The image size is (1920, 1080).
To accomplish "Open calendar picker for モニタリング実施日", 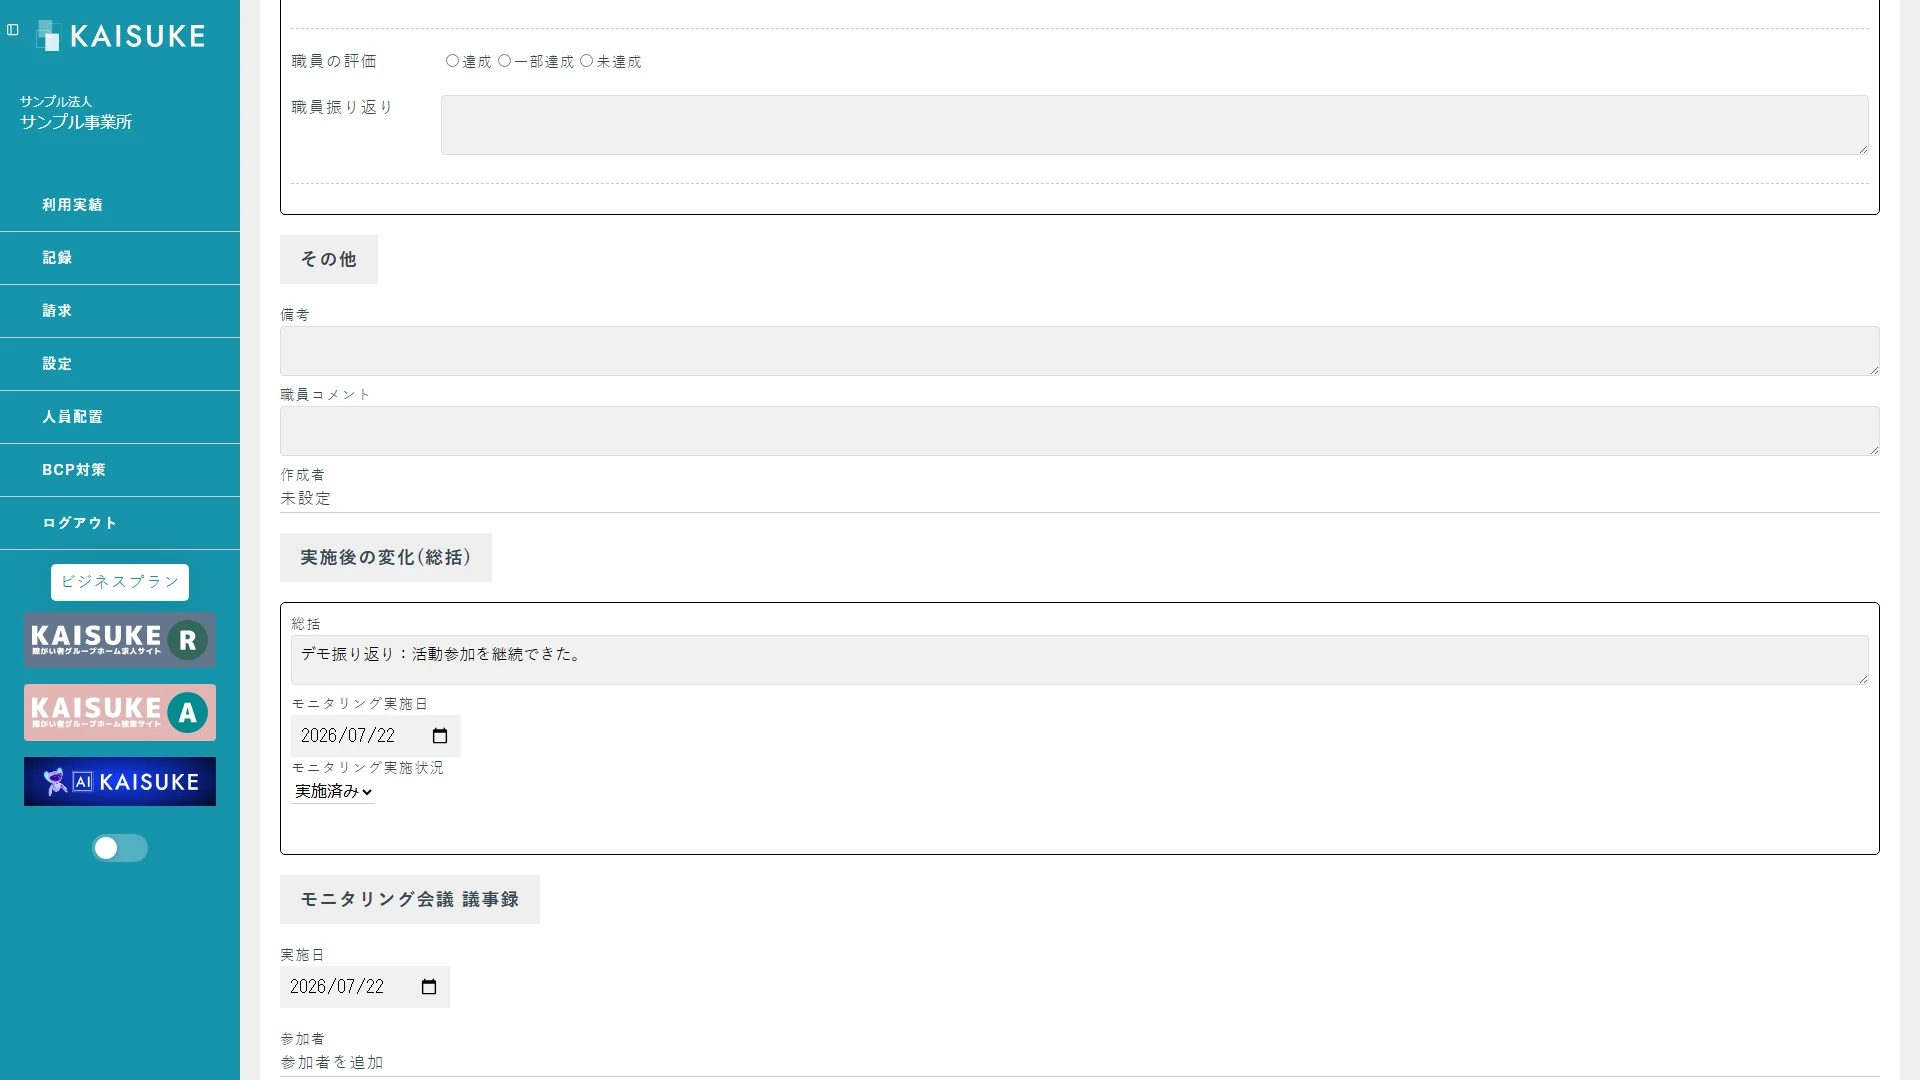I will click(x=440, y=736).
